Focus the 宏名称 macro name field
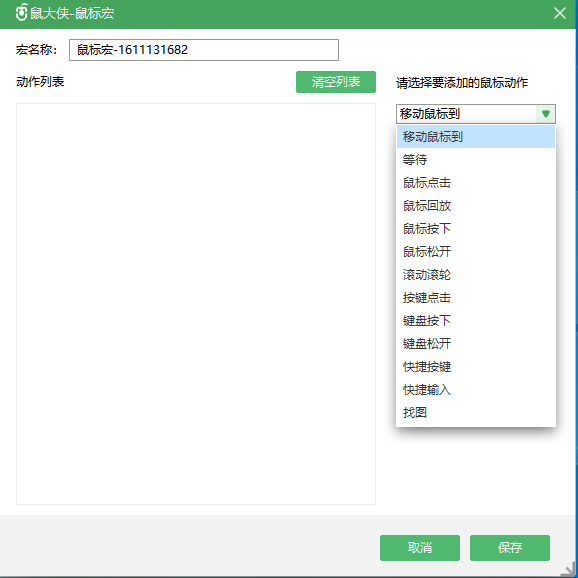578x578 pixels. tap(204, 50)
